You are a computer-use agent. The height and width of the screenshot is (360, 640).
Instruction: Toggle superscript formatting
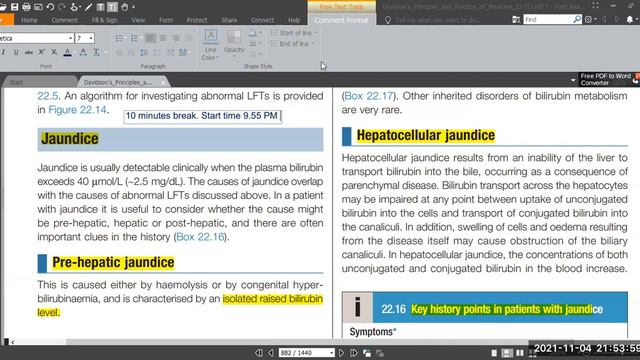41,52
